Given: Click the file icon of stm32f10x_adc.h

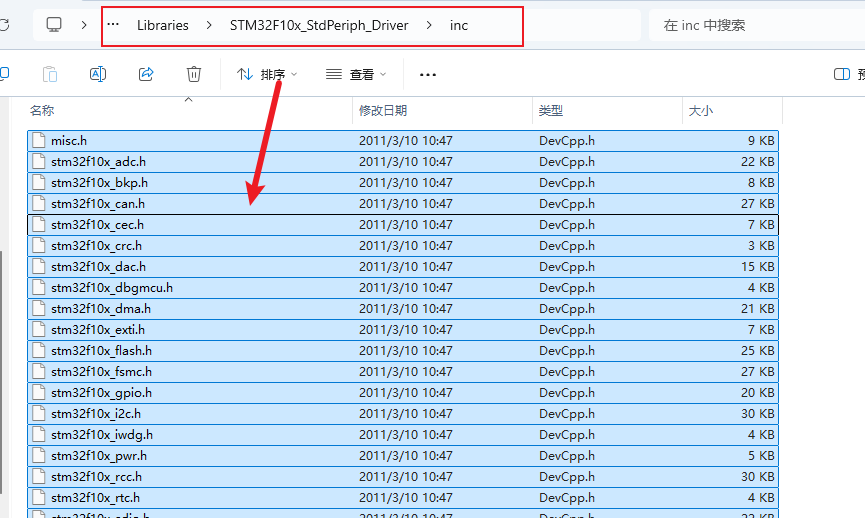Looking at the screenshot, I should [39, 162].
